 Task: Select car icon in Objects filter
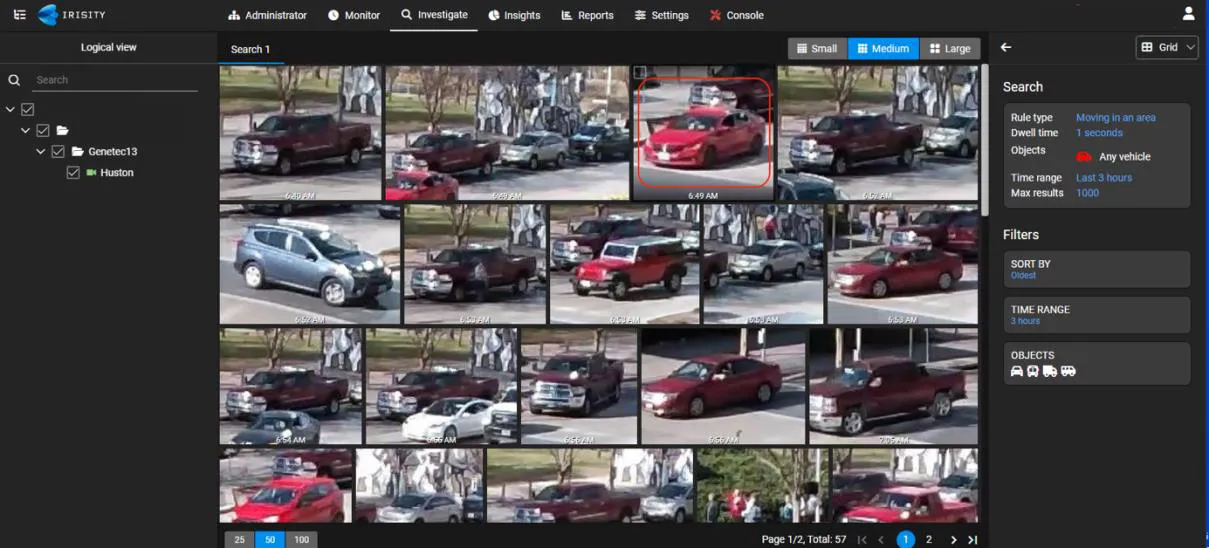pyautogui.click(x=1017, y=371)
